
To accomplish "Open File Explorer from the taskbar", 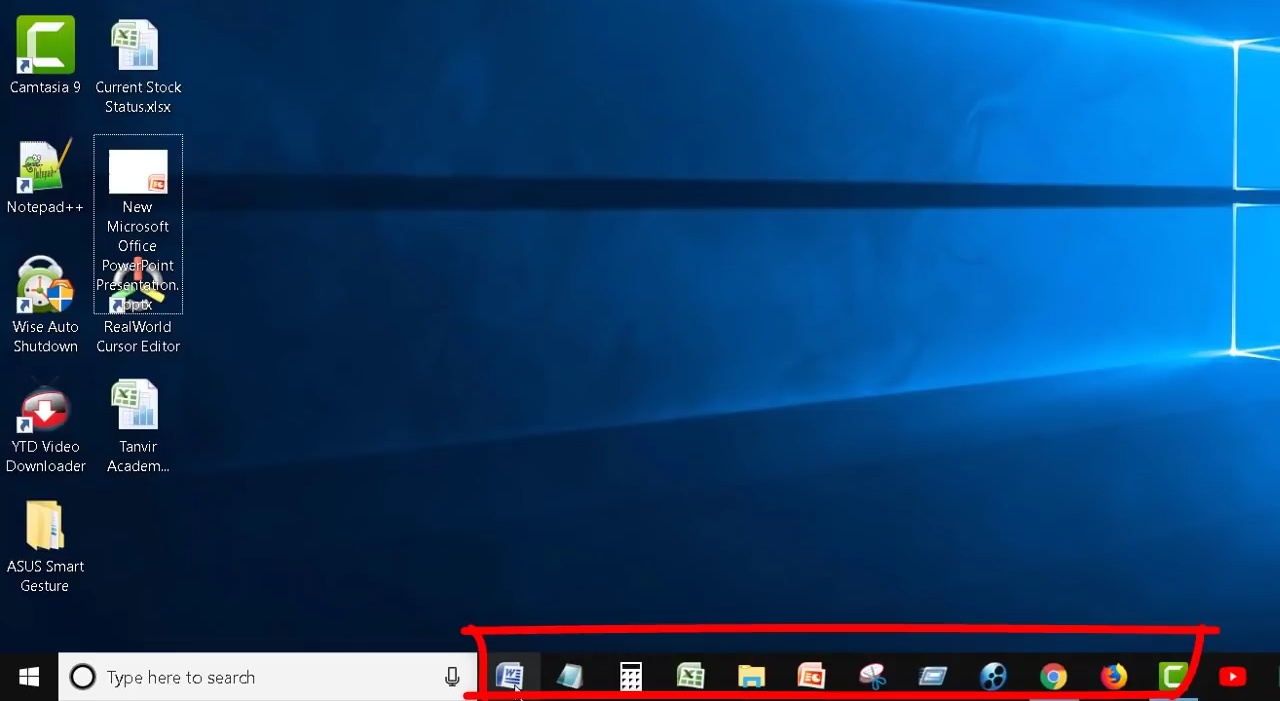I will [x=751, y=677].
